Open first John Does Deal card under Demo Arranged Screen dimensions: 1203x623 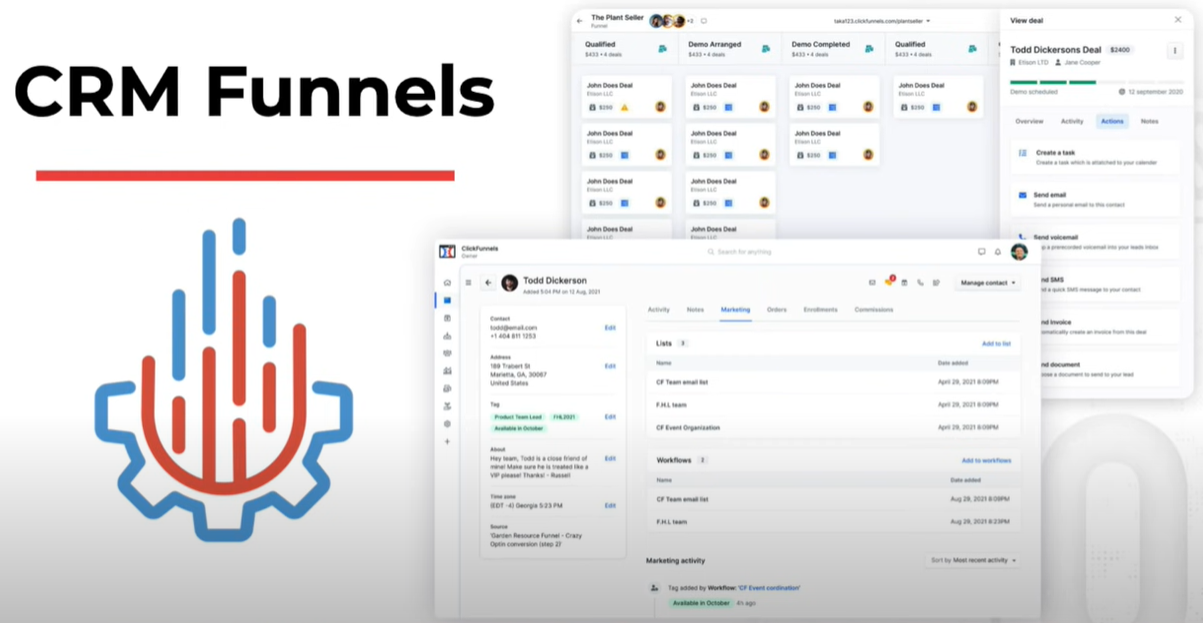coord(730,97)
